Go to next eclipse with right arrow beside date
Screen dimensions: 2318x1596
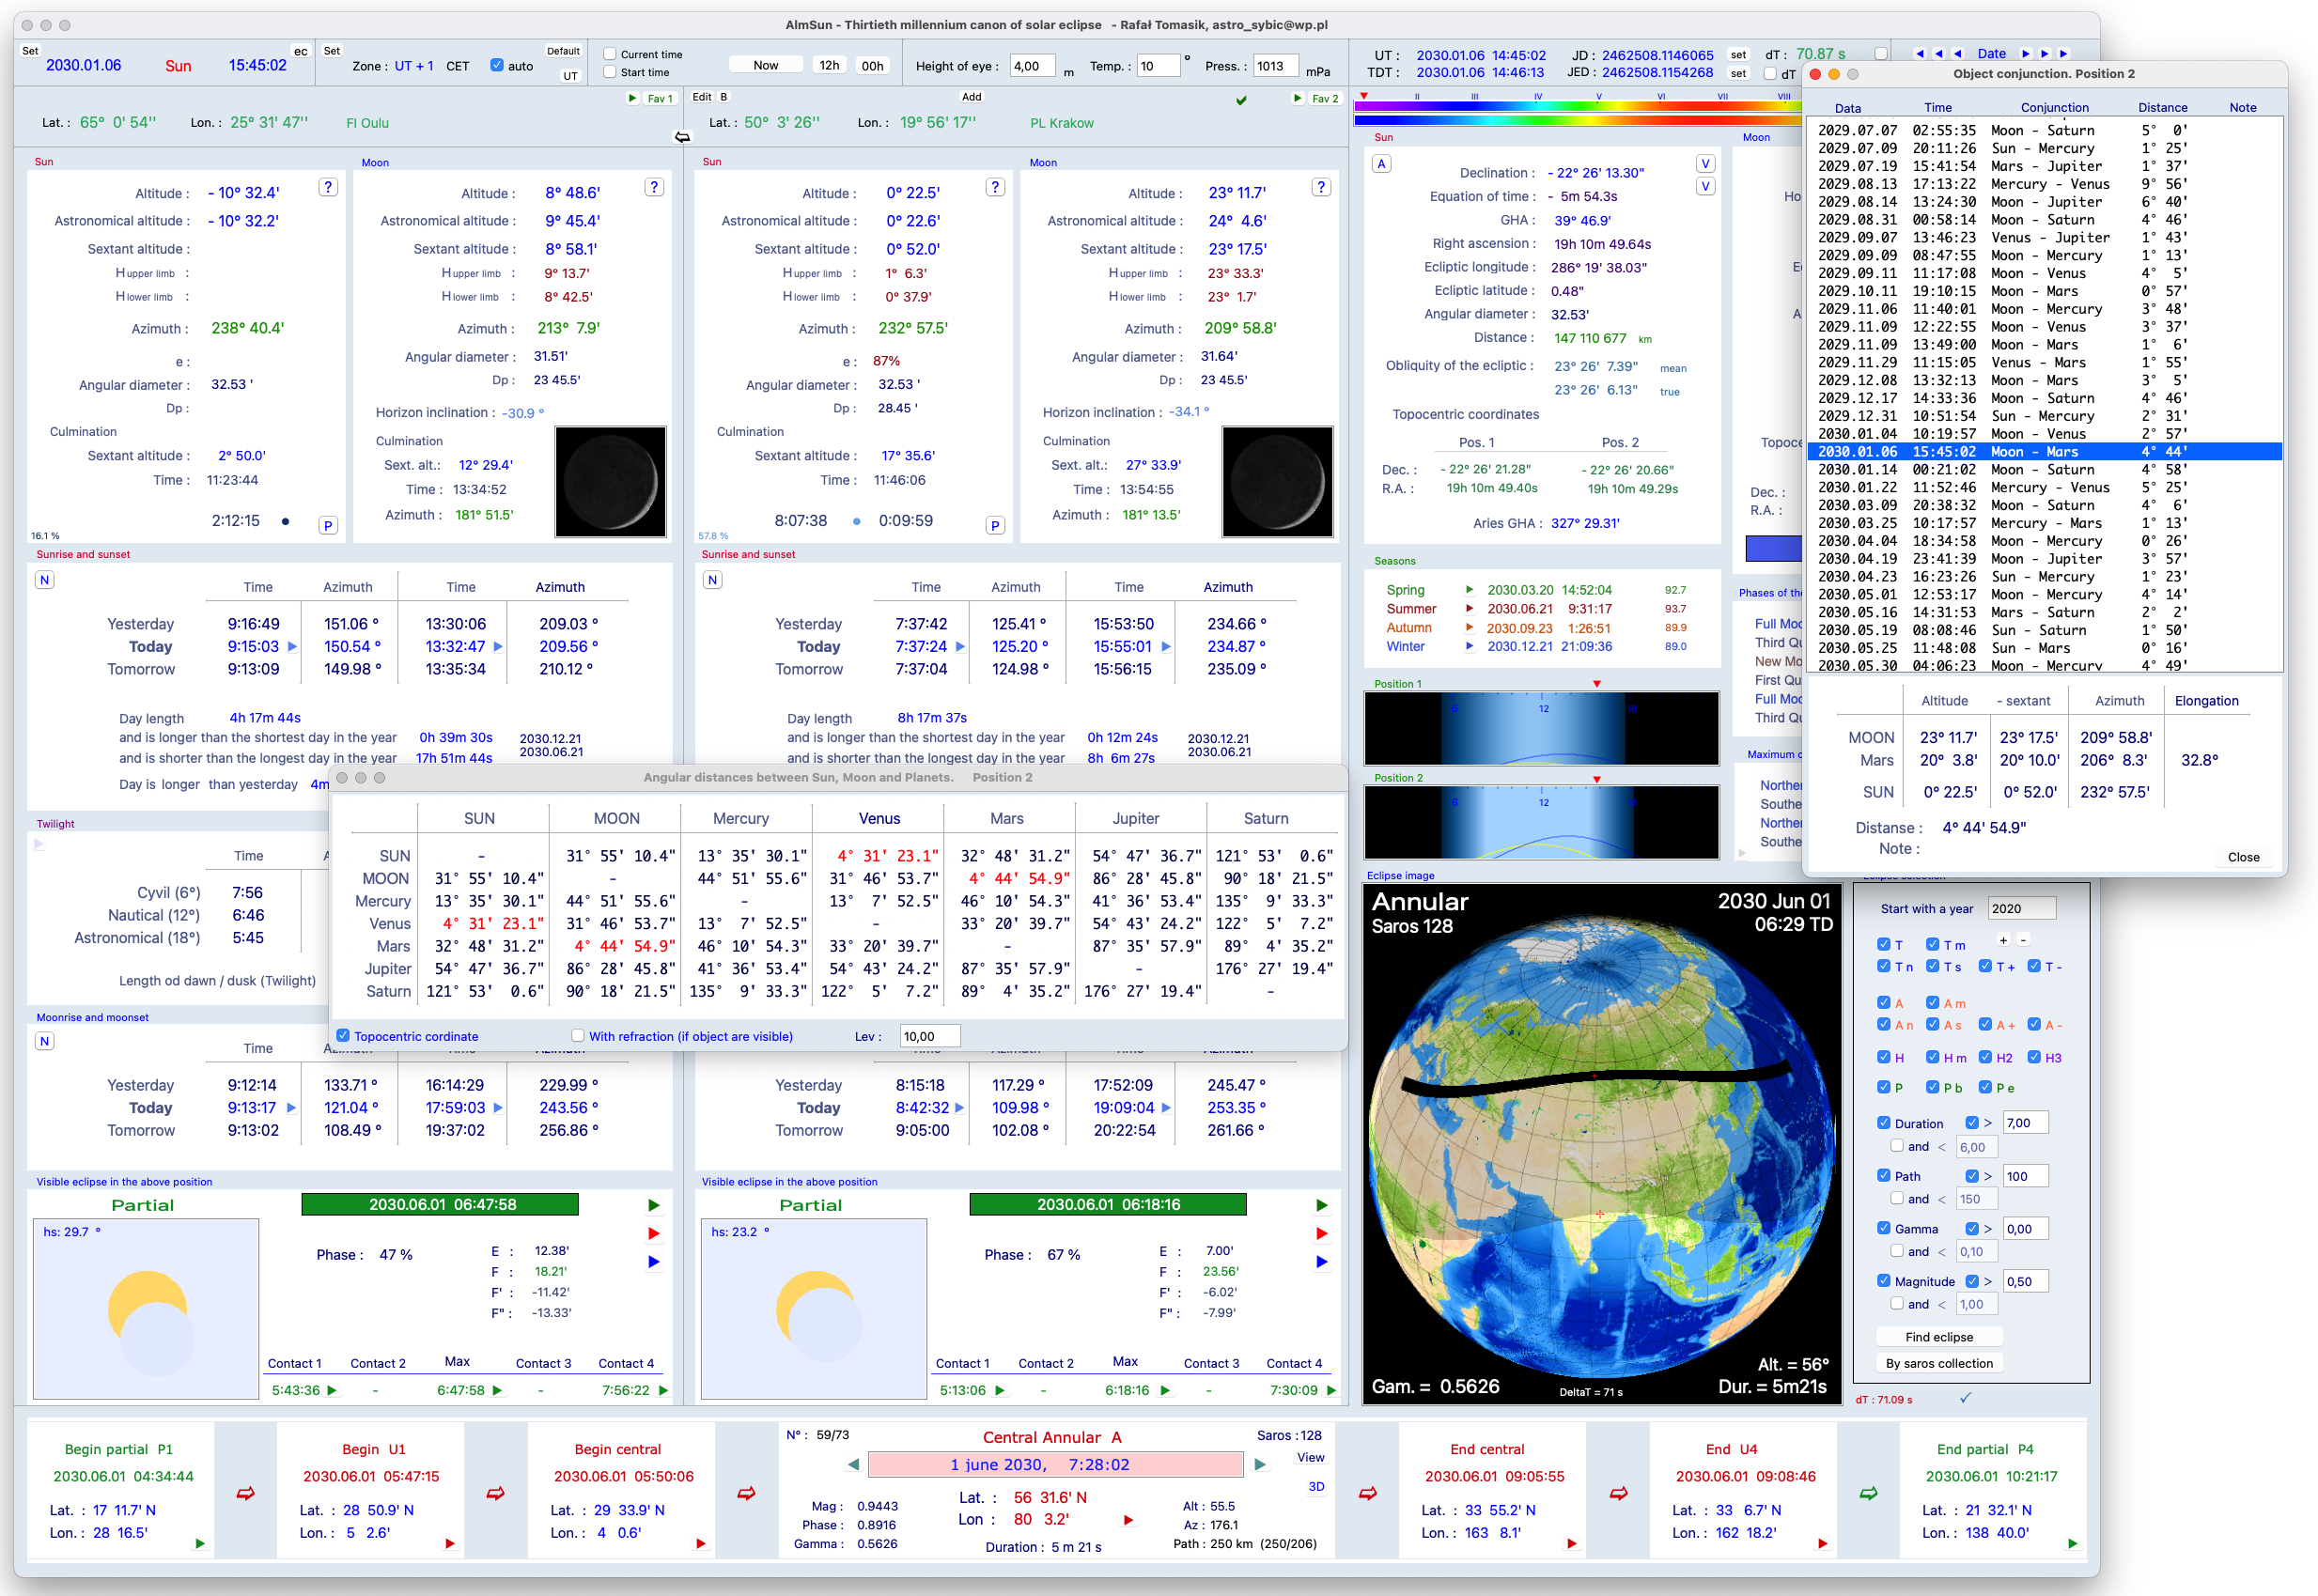click(1260, 1464)
